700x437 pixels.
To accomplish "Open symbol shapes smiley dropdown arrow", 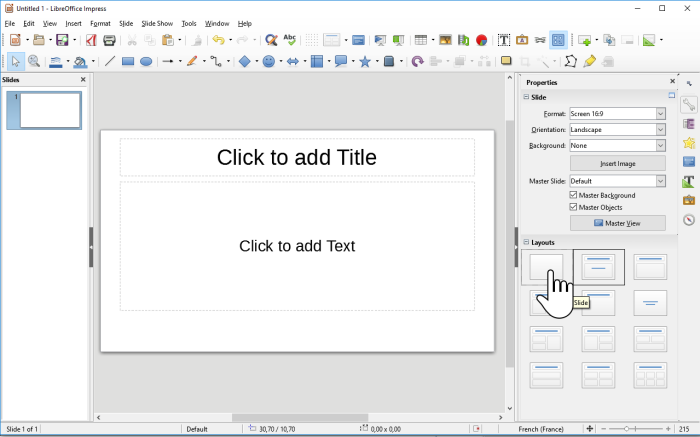I will pyautogui.click(x=281, y=62).
